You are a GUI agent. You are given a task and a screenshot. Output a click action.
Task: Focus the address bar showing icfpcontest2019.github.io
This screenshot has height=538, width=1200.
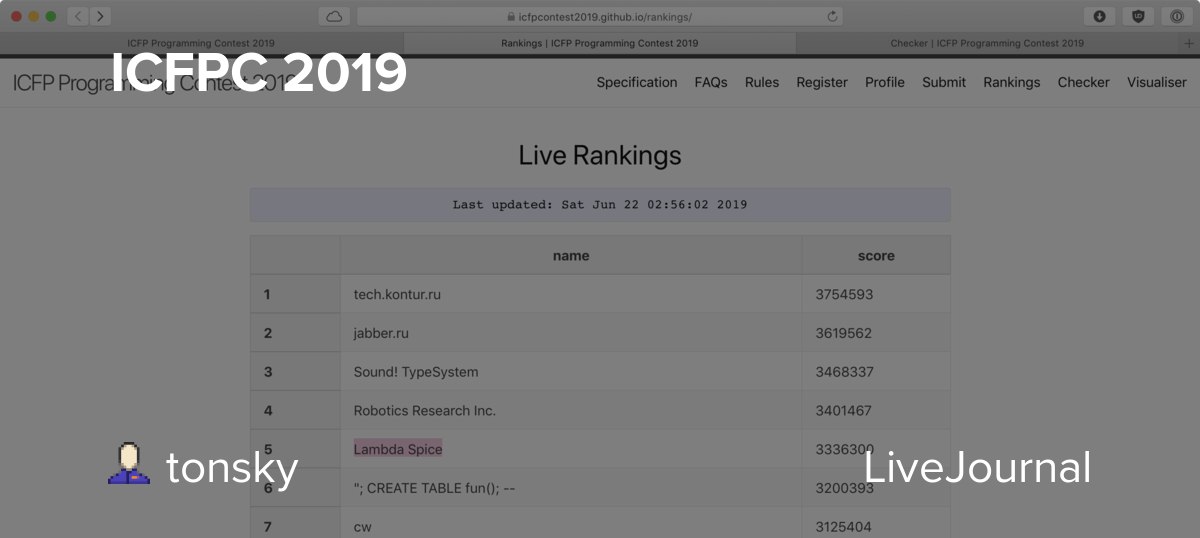(600, 16)
